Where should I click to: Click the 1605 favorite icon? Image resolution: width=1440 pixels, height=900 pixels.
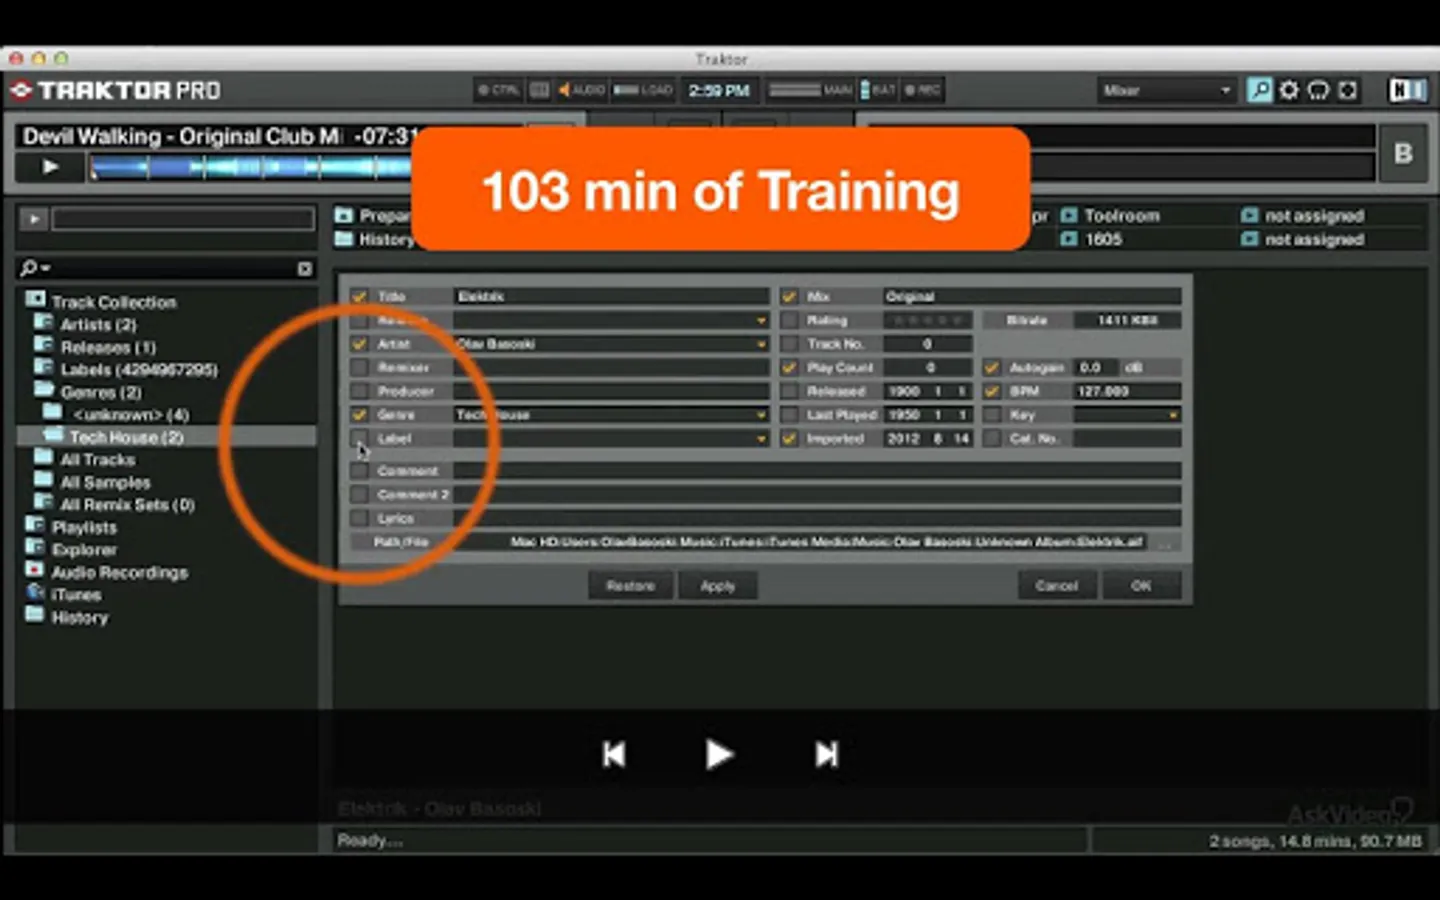[1069, 239]
